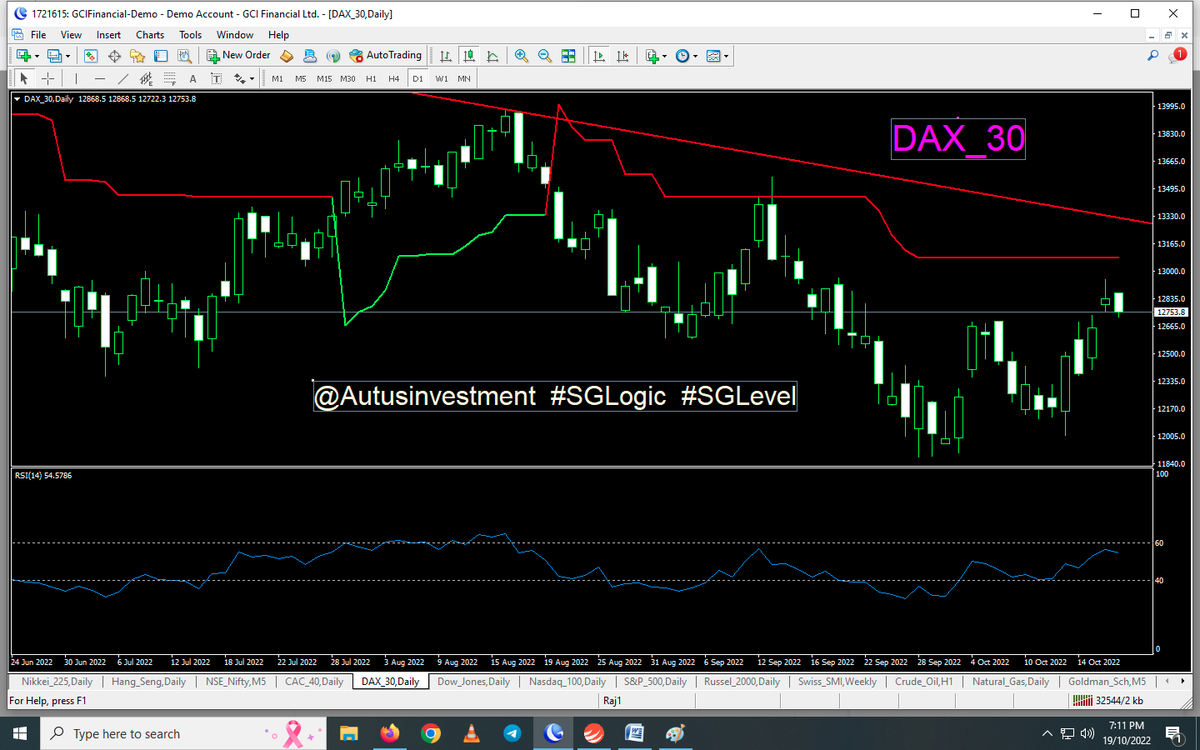Select the Fibonacci retracement tool
The height and width of the screenshot is (750, 1200).
[x=169, y=78]
